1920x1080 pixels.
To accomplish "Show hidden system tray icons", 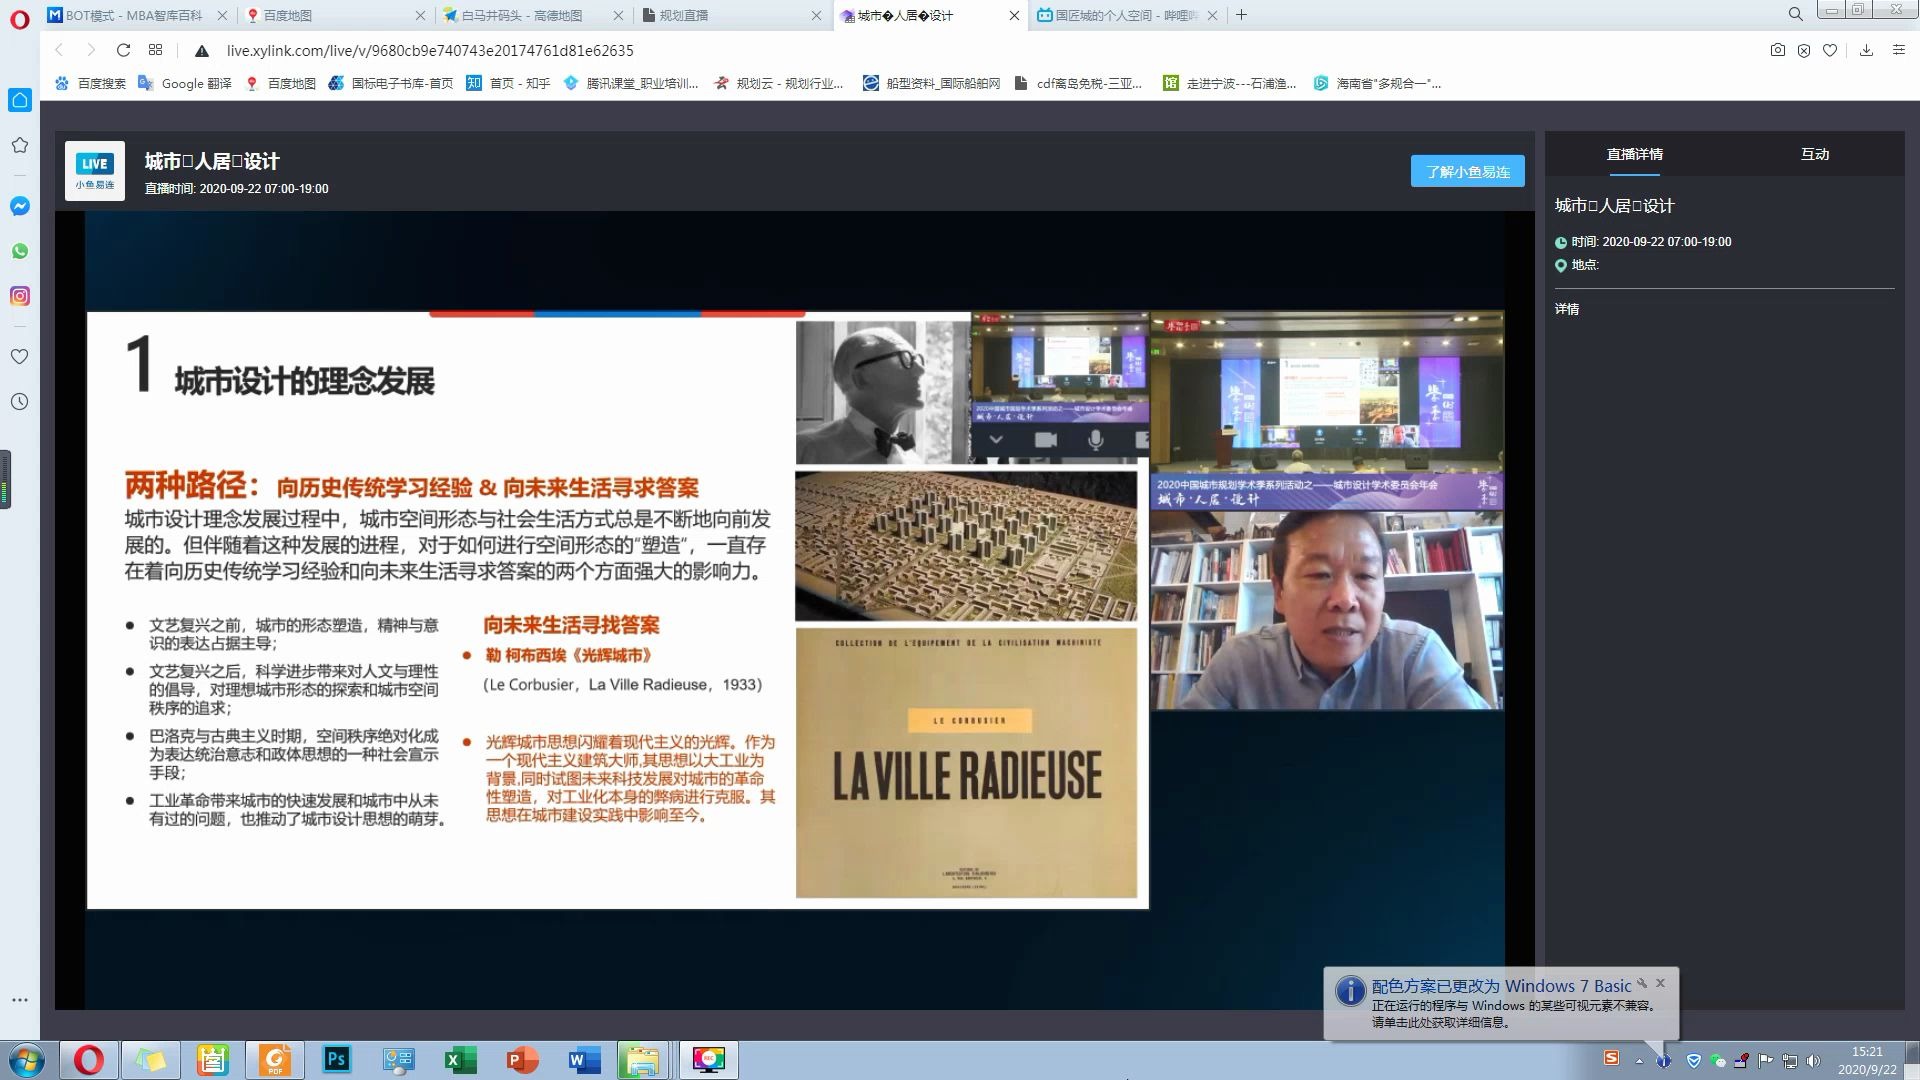I will (x=1638, y=1061).
